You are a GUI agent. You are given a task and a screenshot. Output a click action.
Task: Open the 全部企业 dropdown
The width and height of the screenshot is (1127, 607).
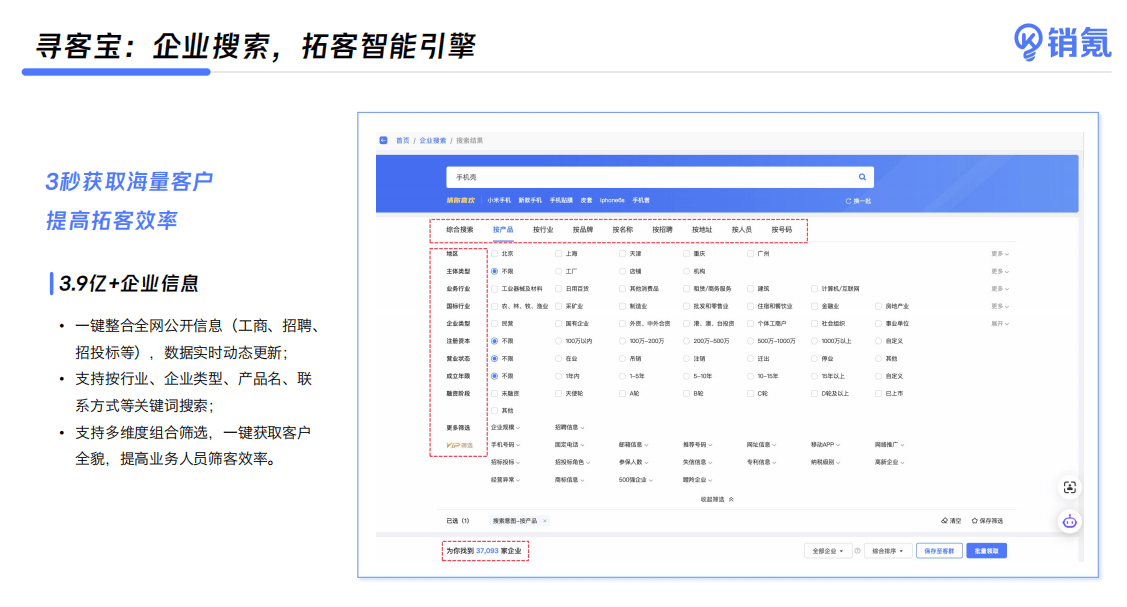tap(828, 551)
